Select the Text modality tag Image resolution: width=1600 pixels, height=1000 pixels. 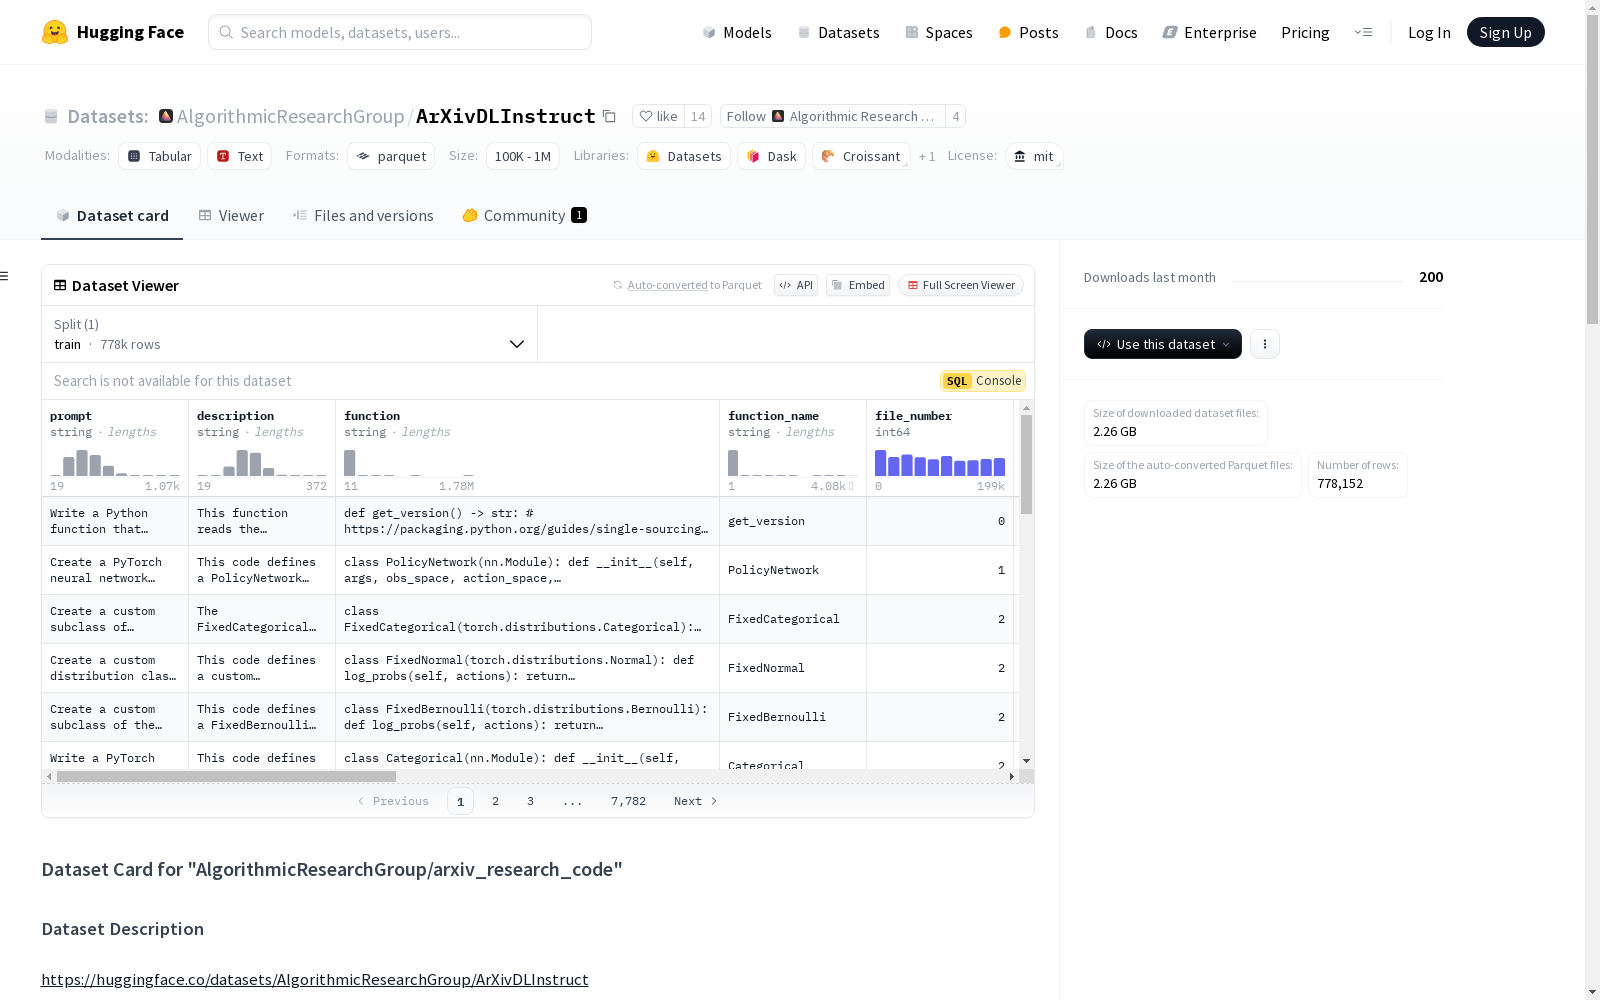[240, 156]
